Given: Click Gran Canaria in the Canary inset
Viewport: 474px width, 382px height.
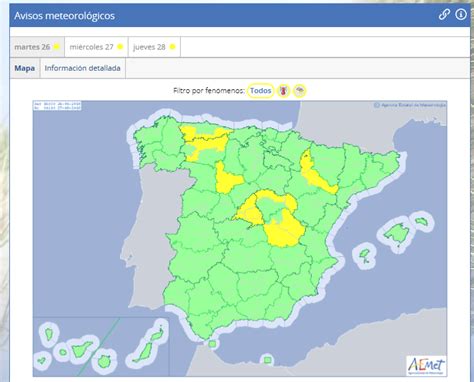Looking at the screenshot, I should click(105, 362).
